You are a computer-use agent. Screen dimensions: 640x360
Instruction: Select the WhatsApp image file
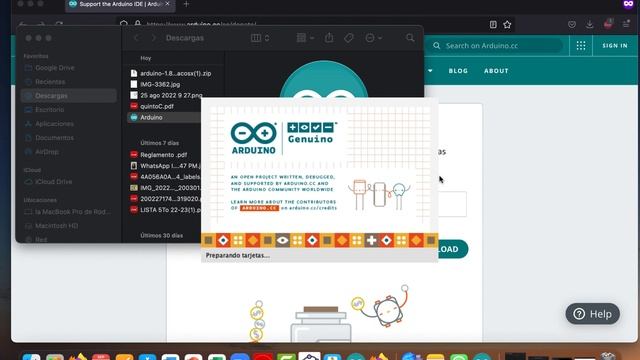(x=164, y=166)
